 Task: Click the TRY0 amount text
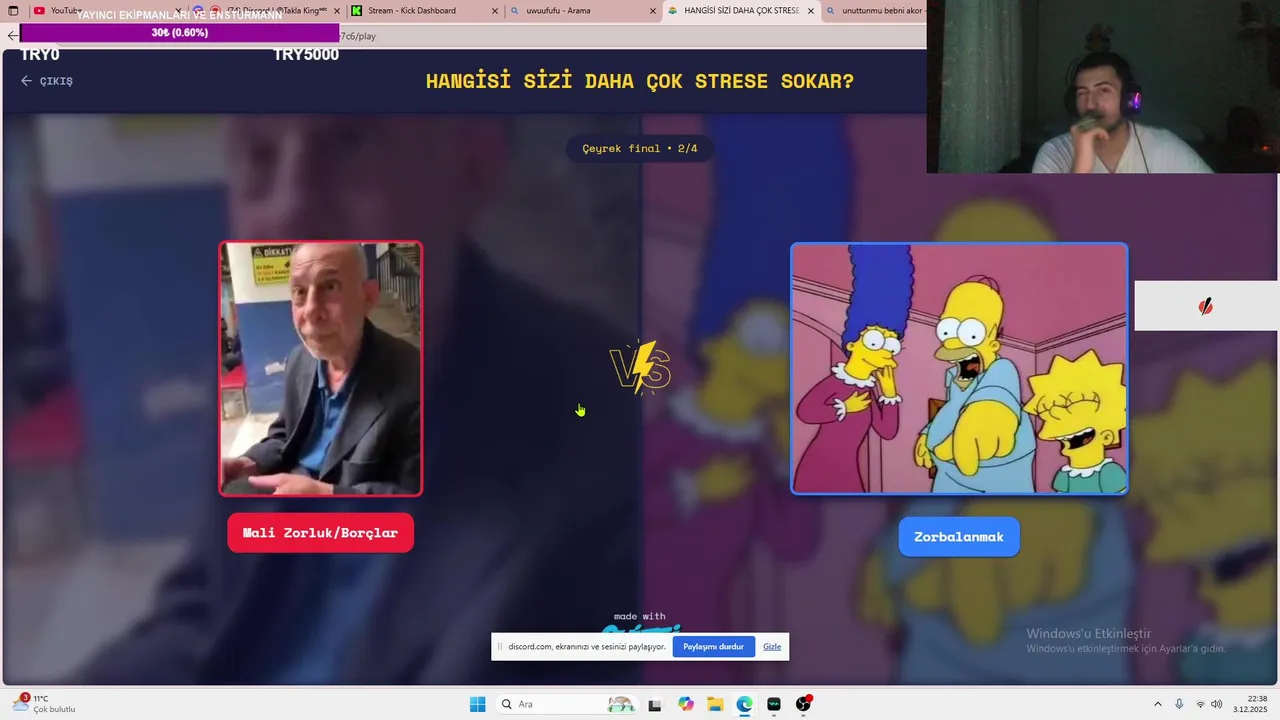point(40,55)
